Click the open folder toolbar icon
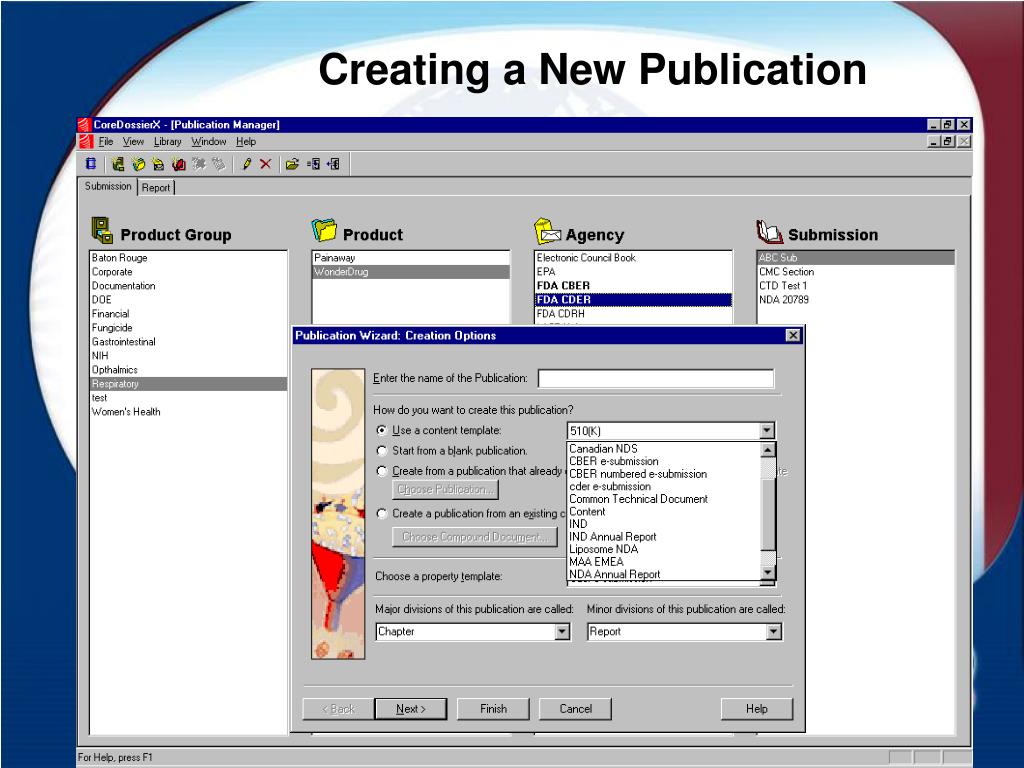Image resolution: width=1024 pixels, height=768 pixels. point(292,164)
